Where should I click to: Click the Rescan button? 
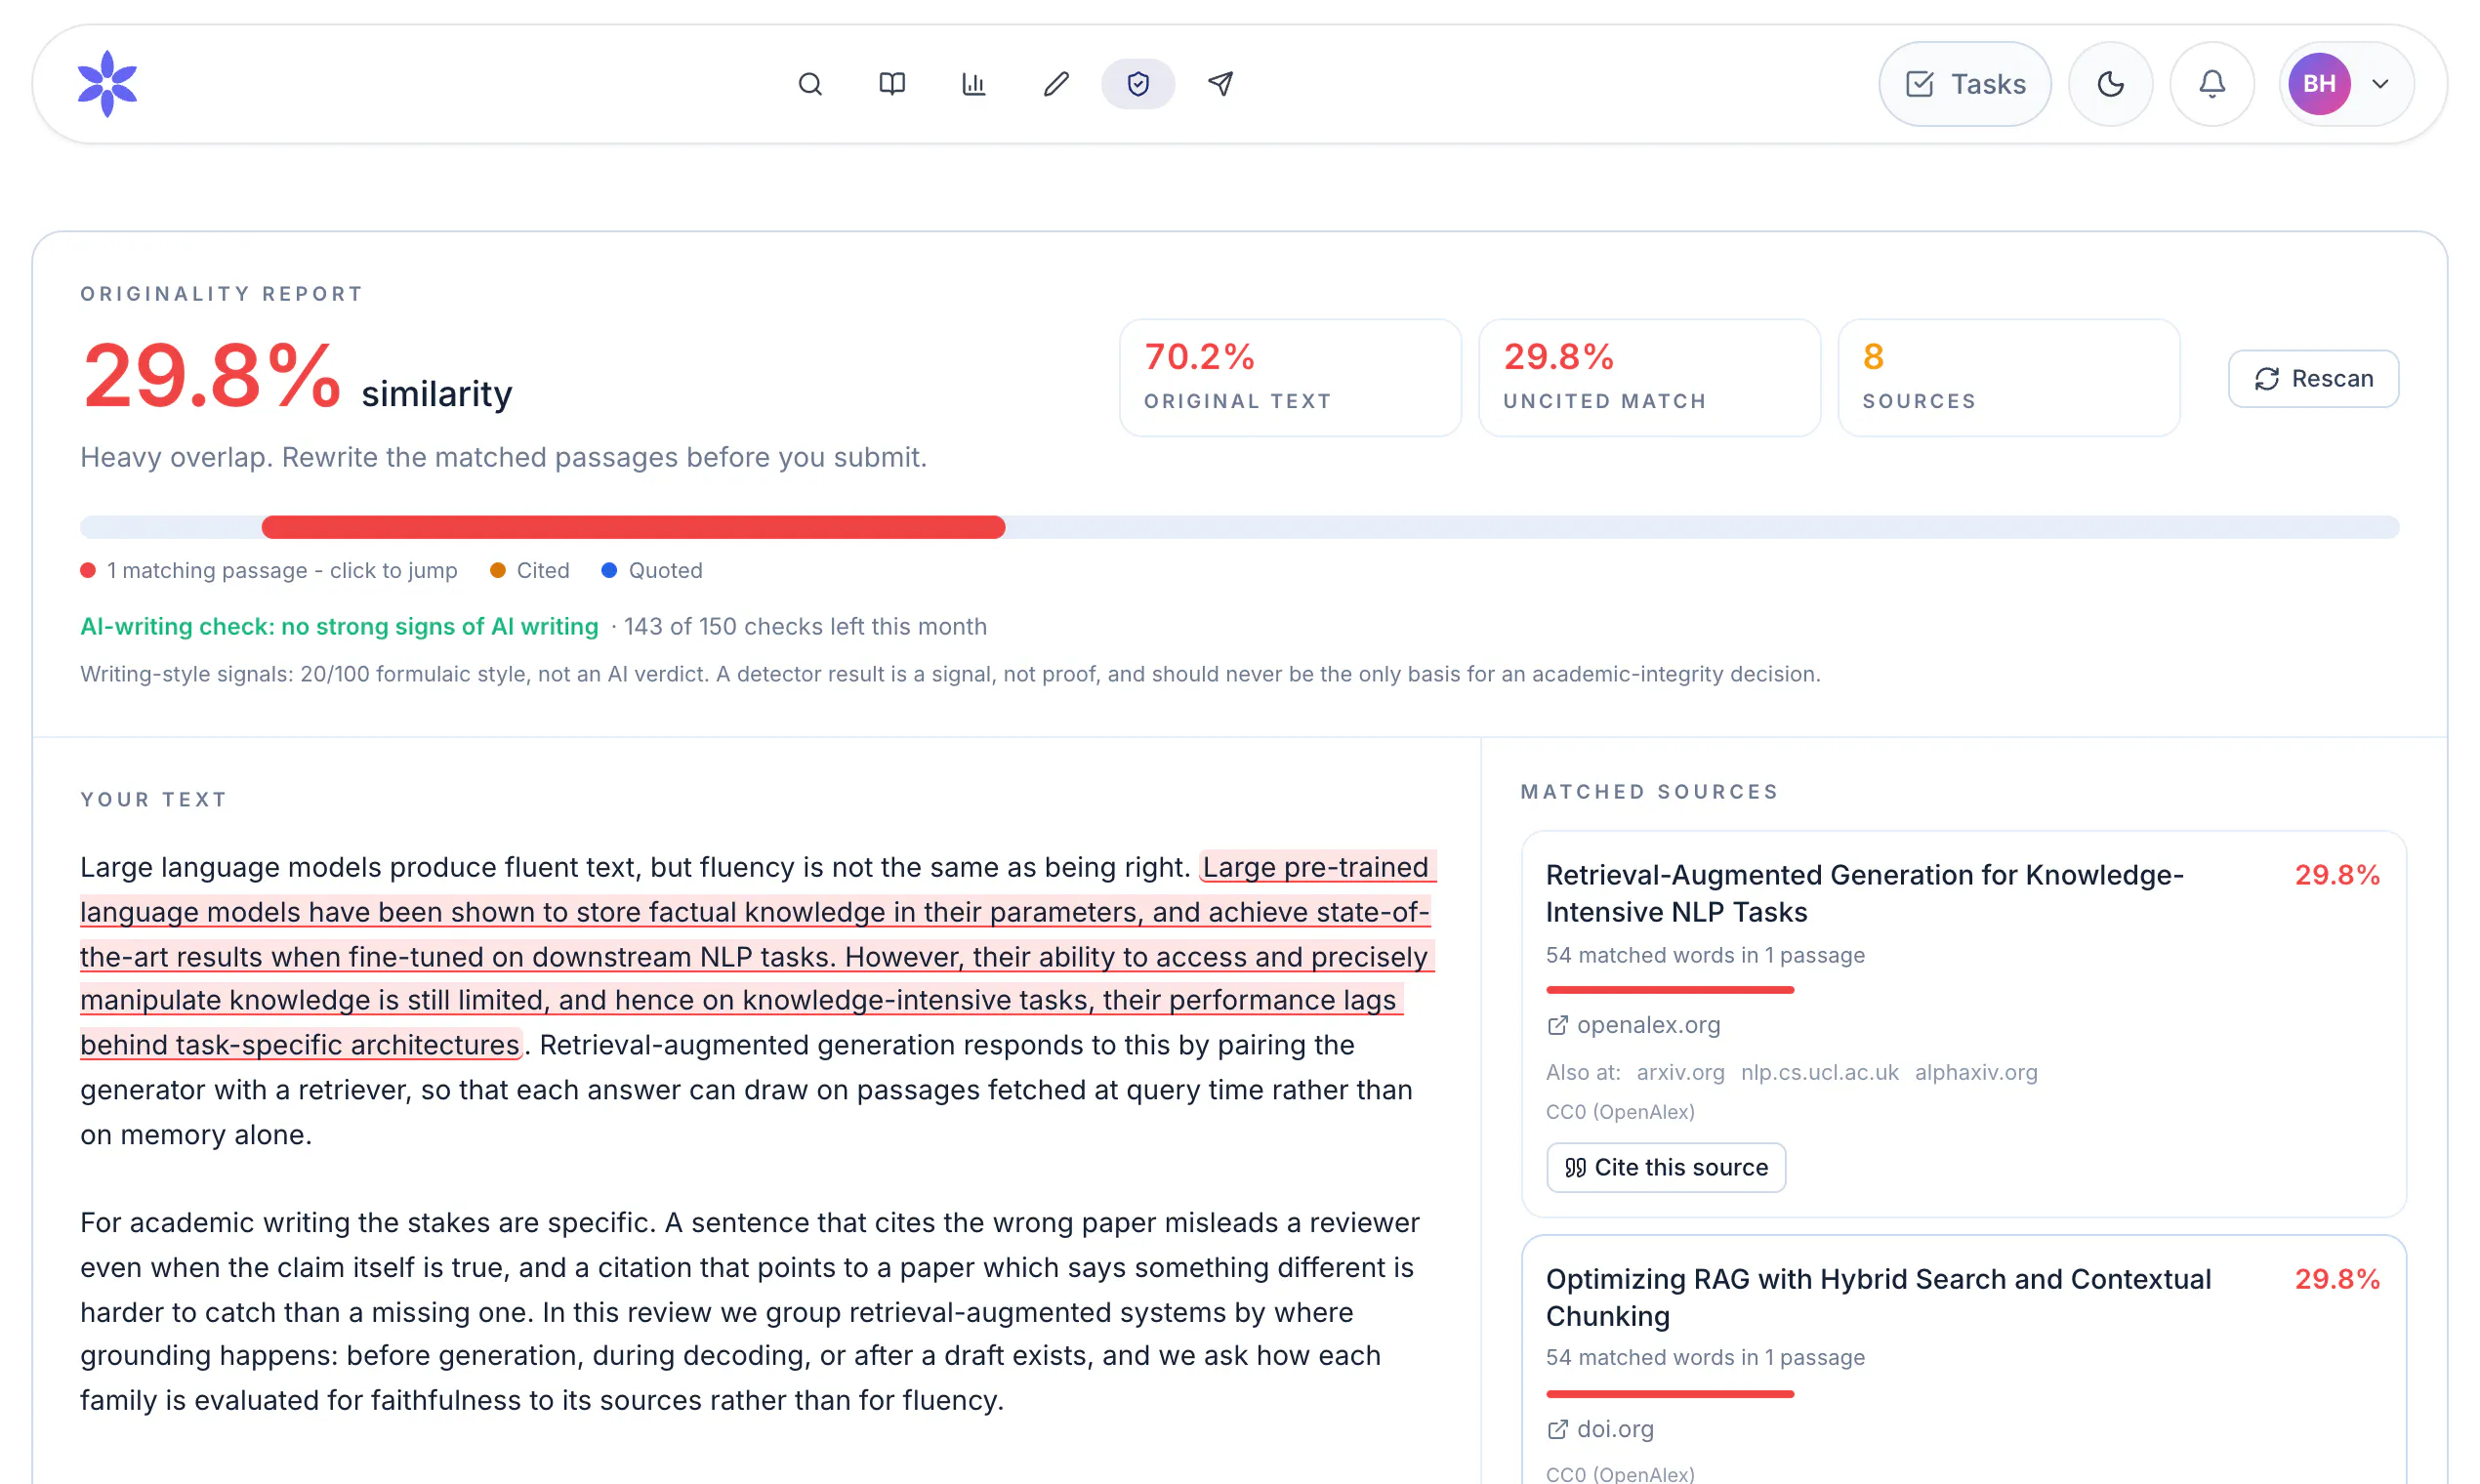click(2313, 379)
